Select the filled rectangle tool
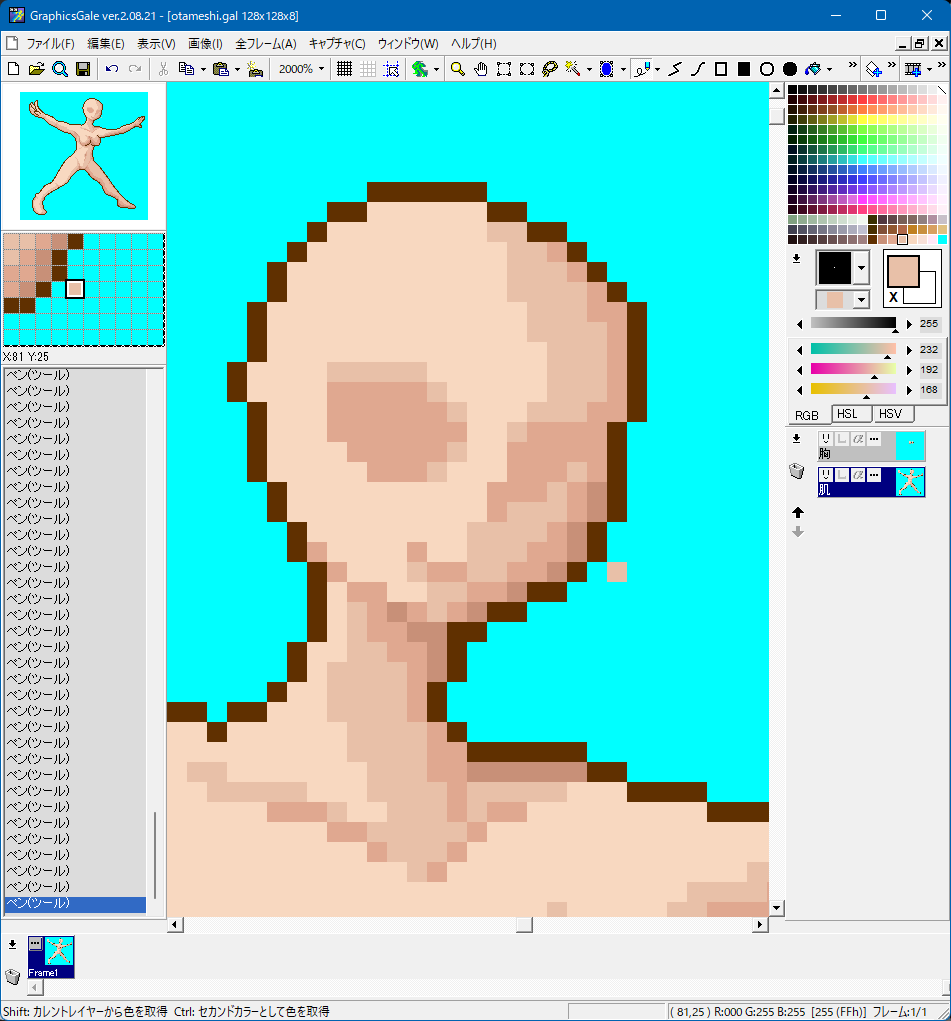The image size is (951, 1021). [x=744, y=69]
